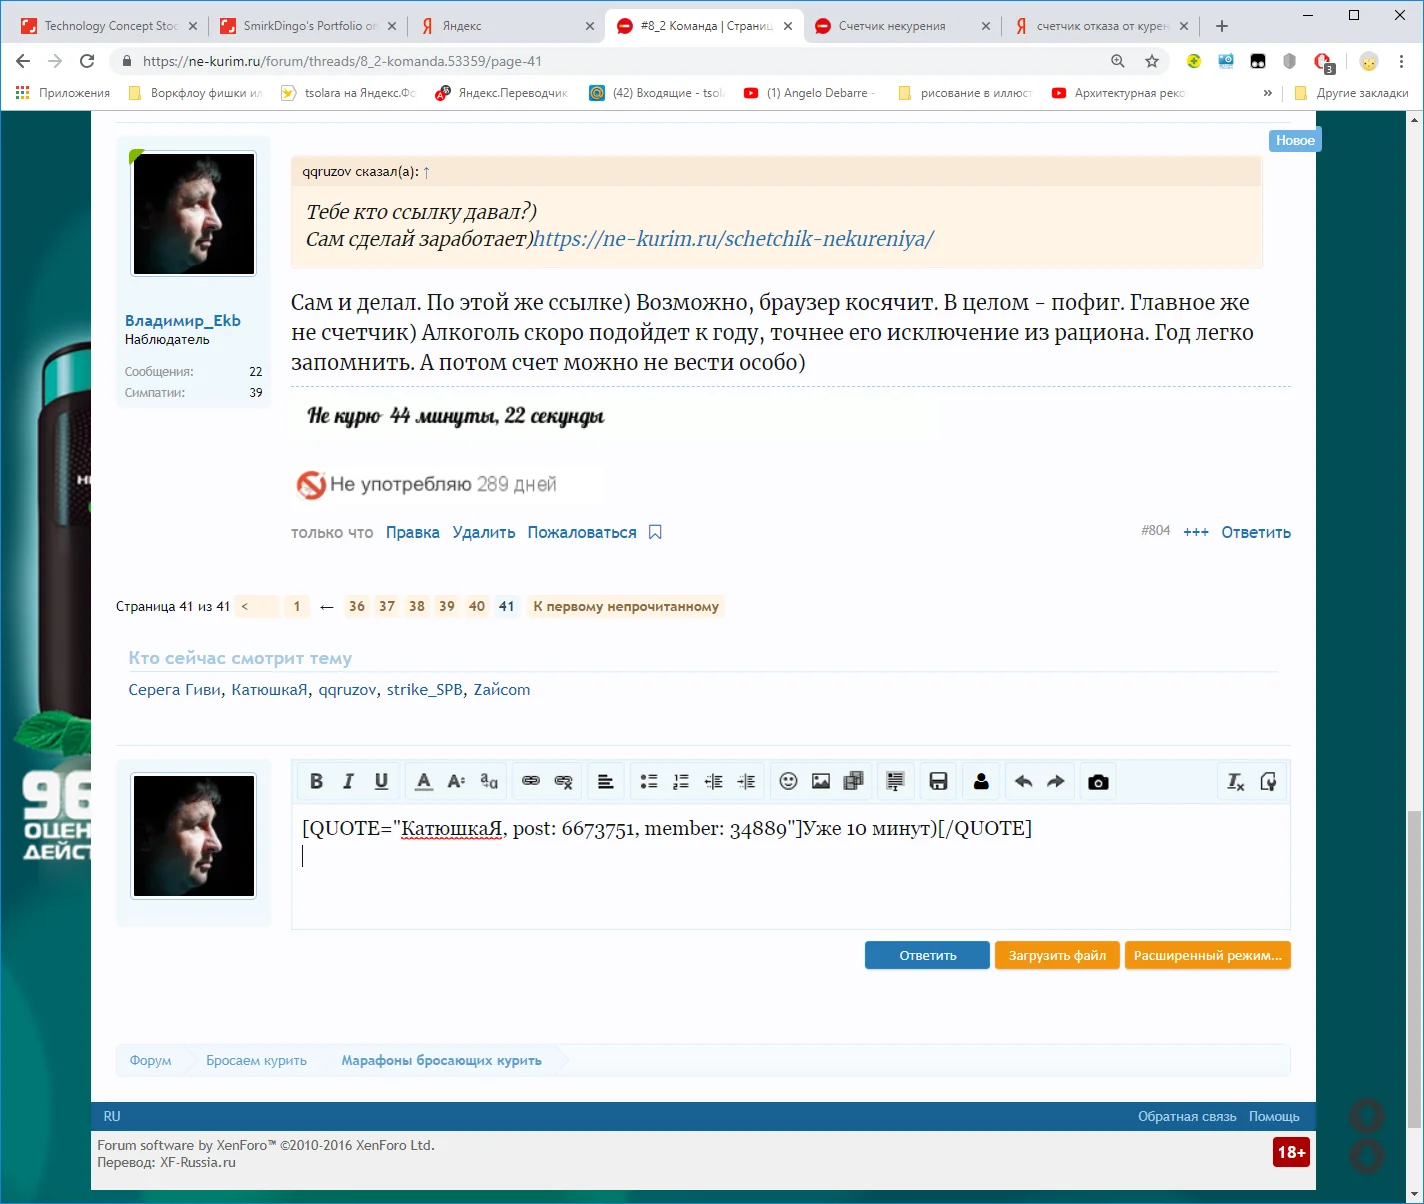Click the +++ multi-quote link
This screenshot has height=1204, width=1424.
tap(1196, 532)
